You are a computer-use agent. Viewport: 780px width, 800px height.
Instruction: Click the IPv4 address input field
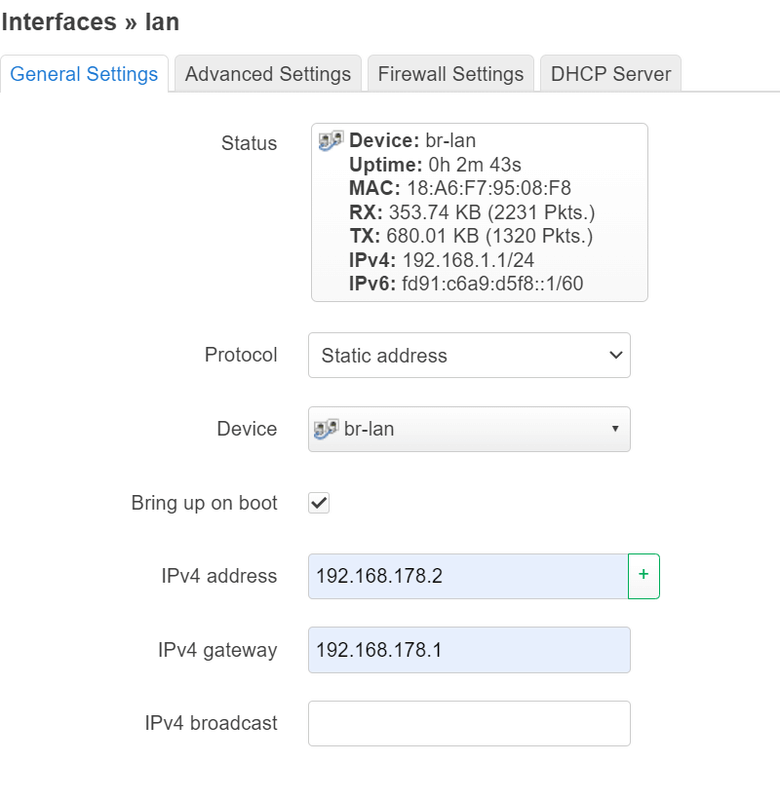point(467,576)
